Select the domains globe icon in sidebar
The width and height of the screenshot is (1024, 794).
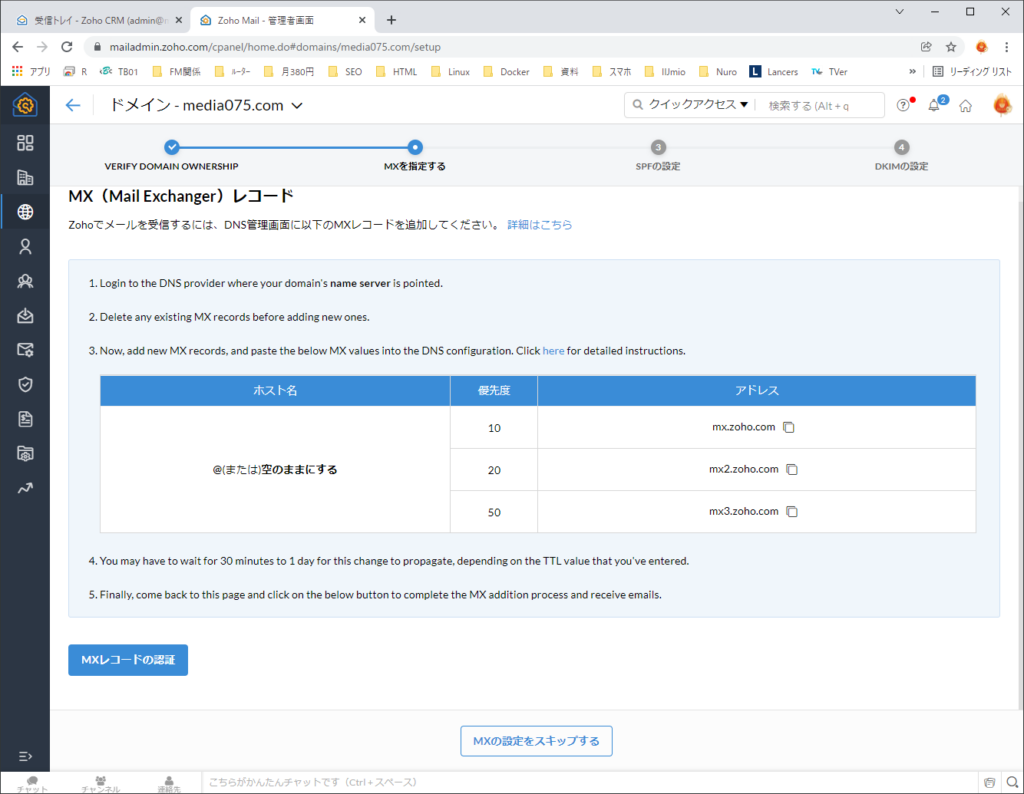click(x=25, y=212)
